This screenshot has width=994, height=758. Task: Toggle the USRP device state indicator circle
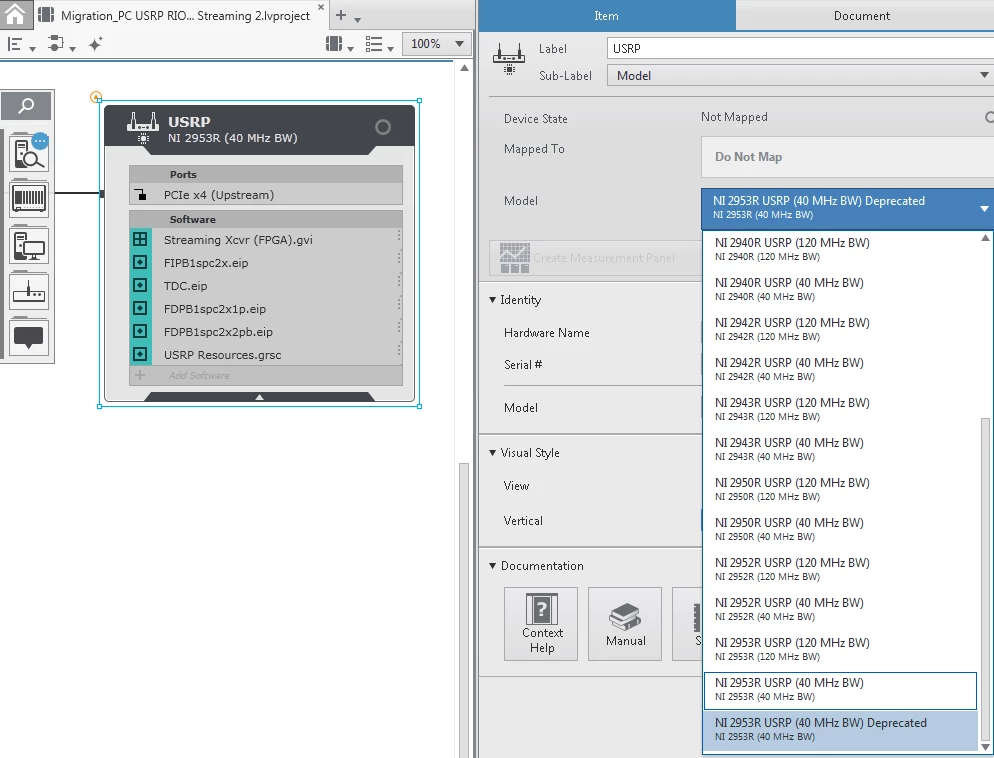click(x=382, y=127)
